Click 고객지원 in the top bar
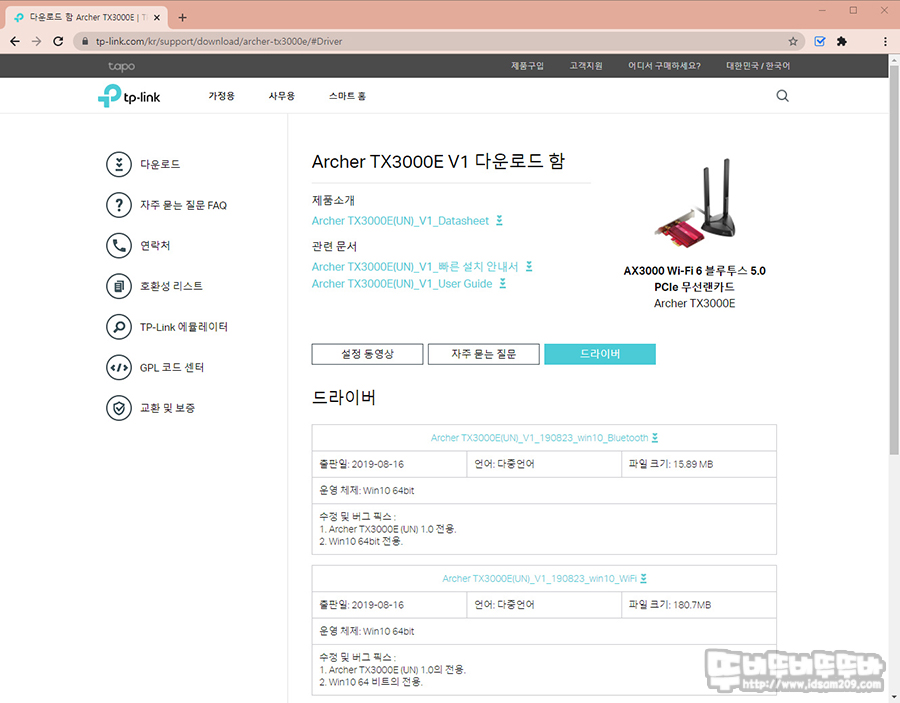 coord(586,66)
